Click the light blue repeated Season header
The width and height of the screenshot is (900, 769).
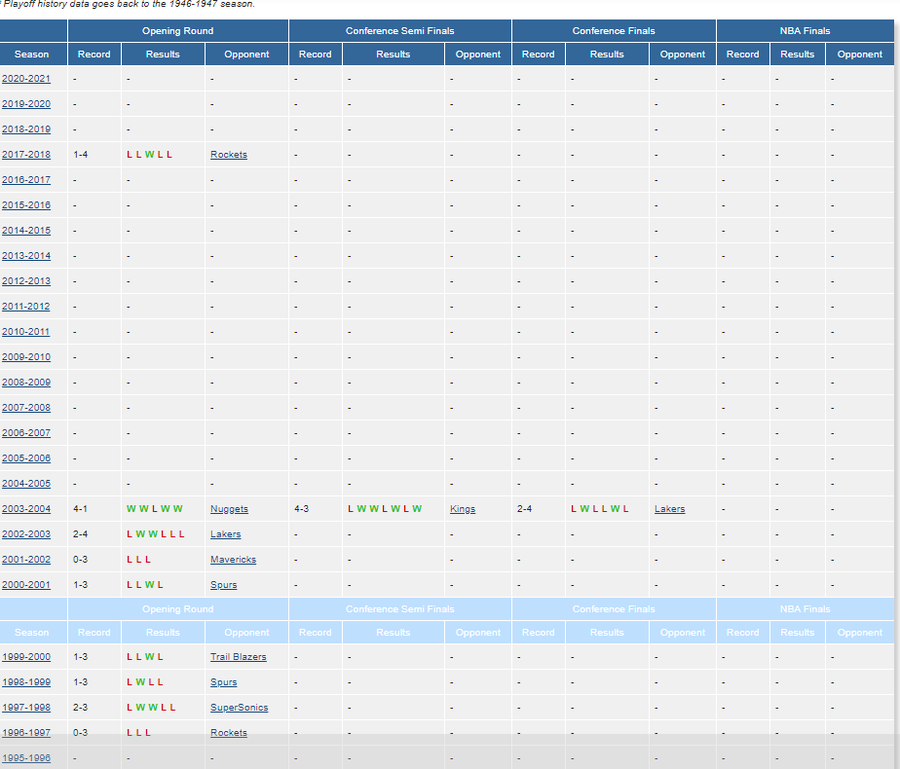coord(32,632)
